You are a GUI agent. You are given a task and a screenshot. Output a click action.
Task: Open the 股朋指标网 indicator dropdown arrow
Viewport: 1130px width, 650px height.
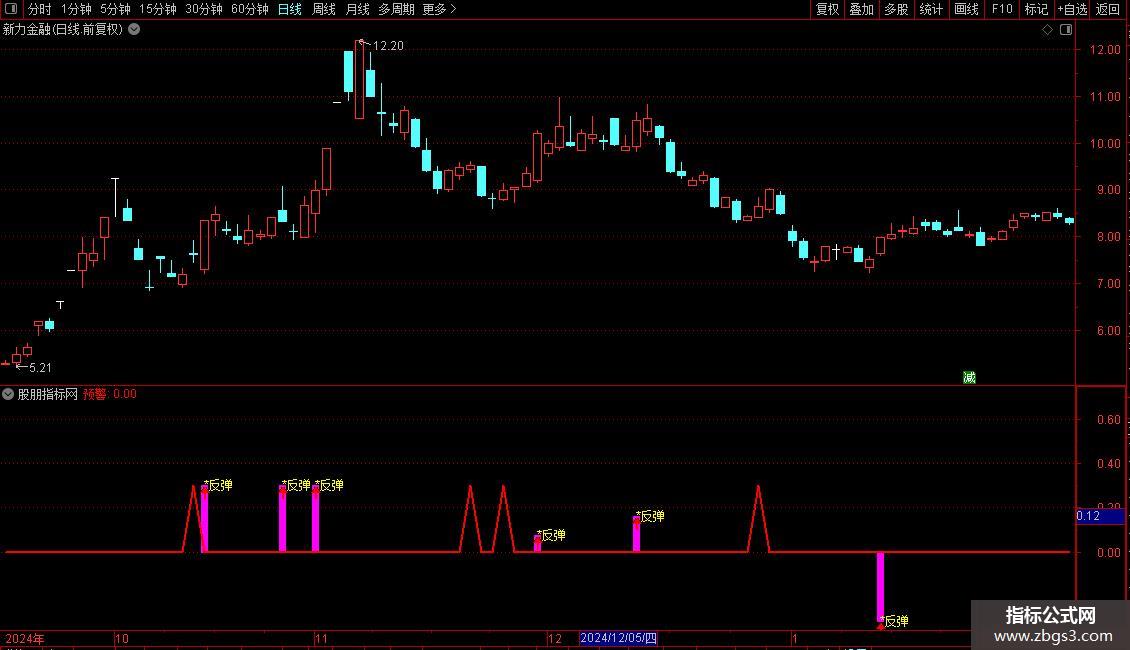pyautogui.click(x=8, y=394)
